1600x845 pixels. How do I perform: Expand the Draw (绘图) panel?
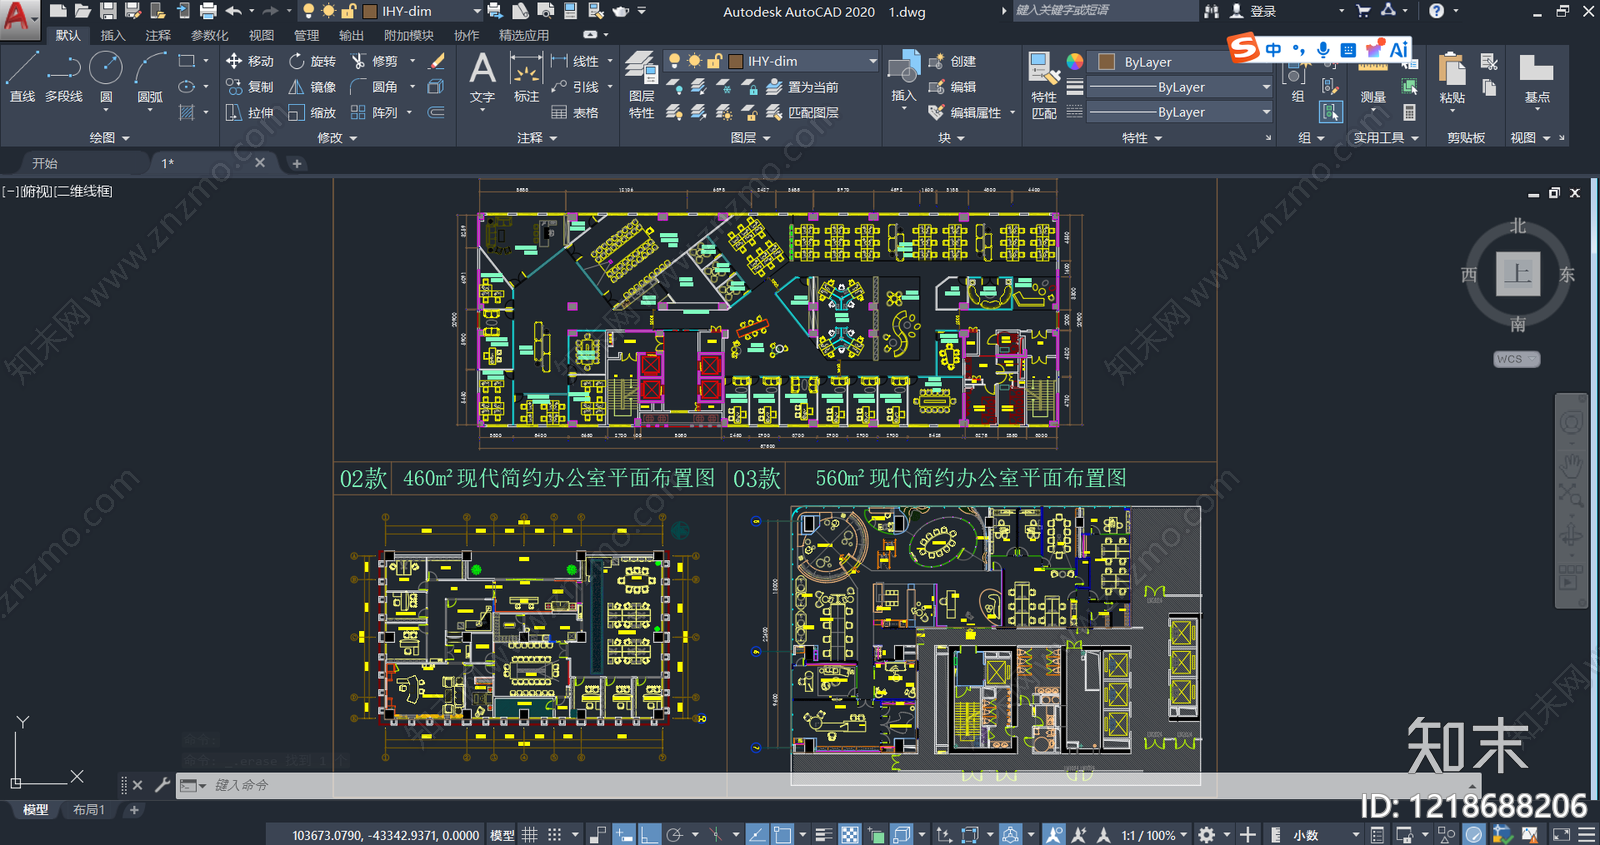click(x=110, y=138)
